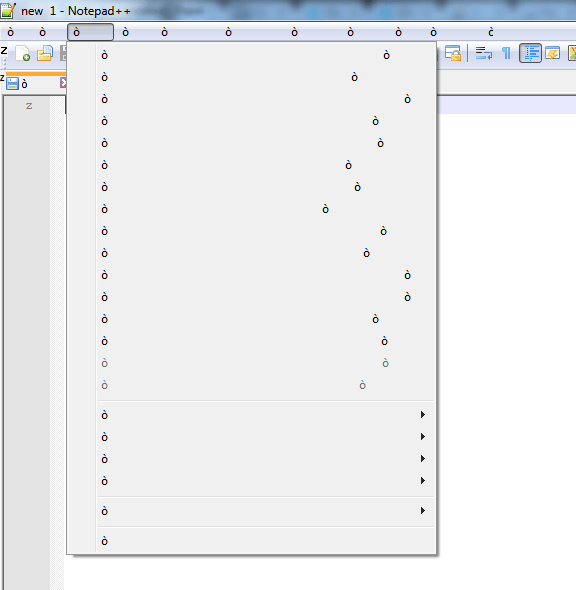This screenshot has width=576, height=590.
Task: Click the Open file folder icon
Action: pyautogui.click(x=45, y=53)
